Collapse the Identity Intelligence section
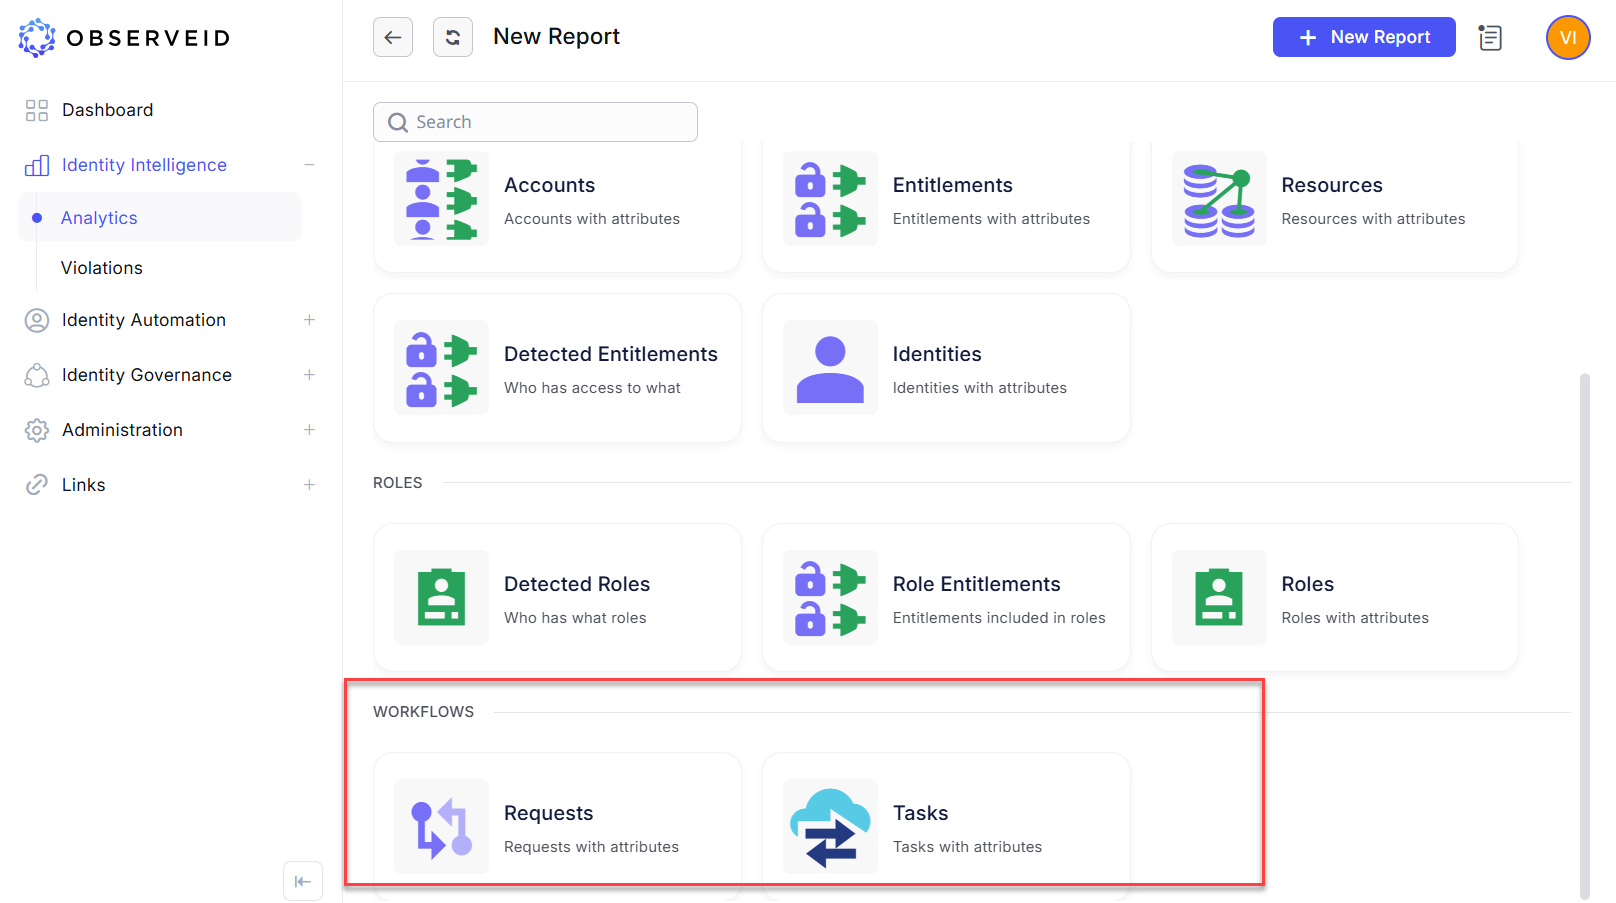Viewport: 1616px width, 903px height. 310,165
